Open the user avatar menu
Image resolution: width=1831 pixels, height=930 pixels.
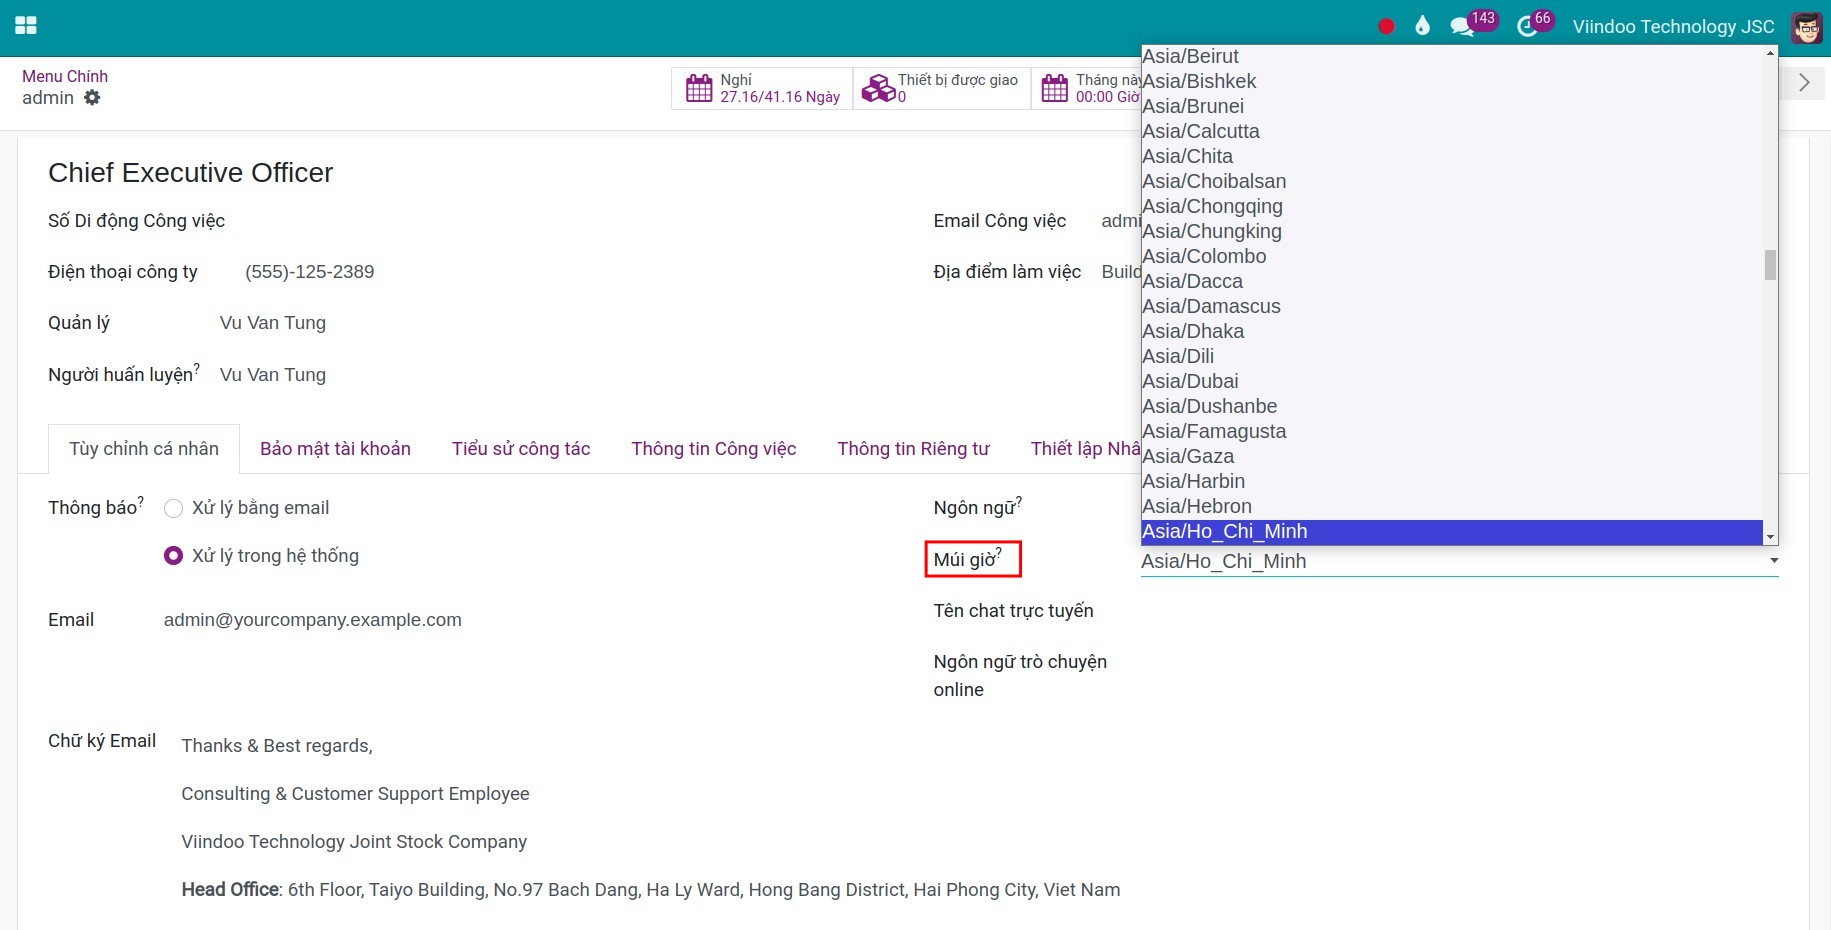(1806, 27)
